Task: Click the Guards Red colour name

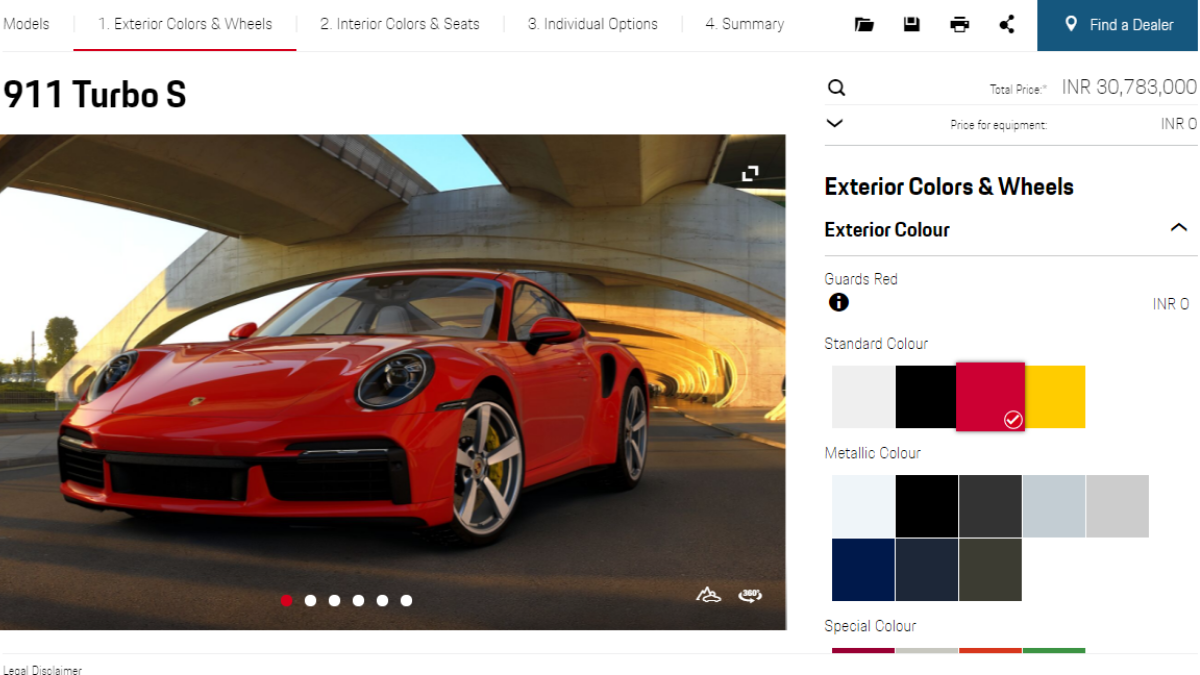Action: click(x=861, y=279)
